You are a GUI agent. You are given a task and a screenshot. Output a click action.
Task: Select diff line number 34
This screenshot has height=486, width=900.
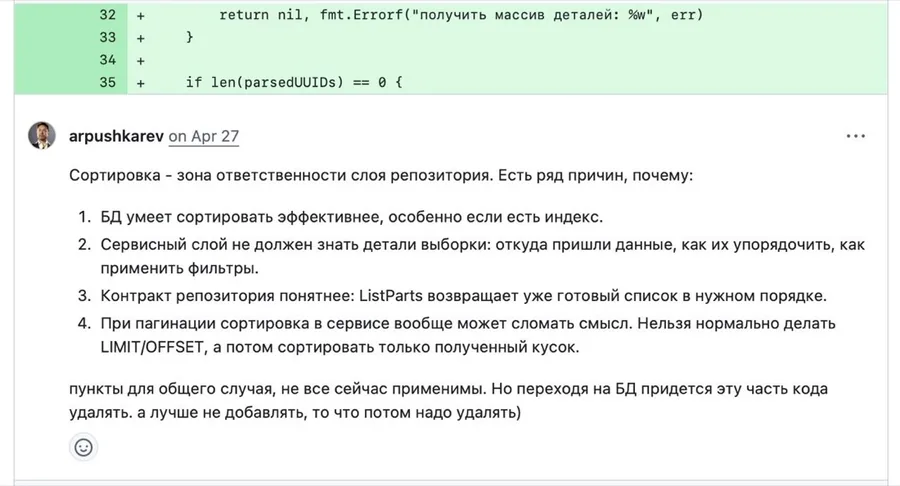click(x=107, y=60)
